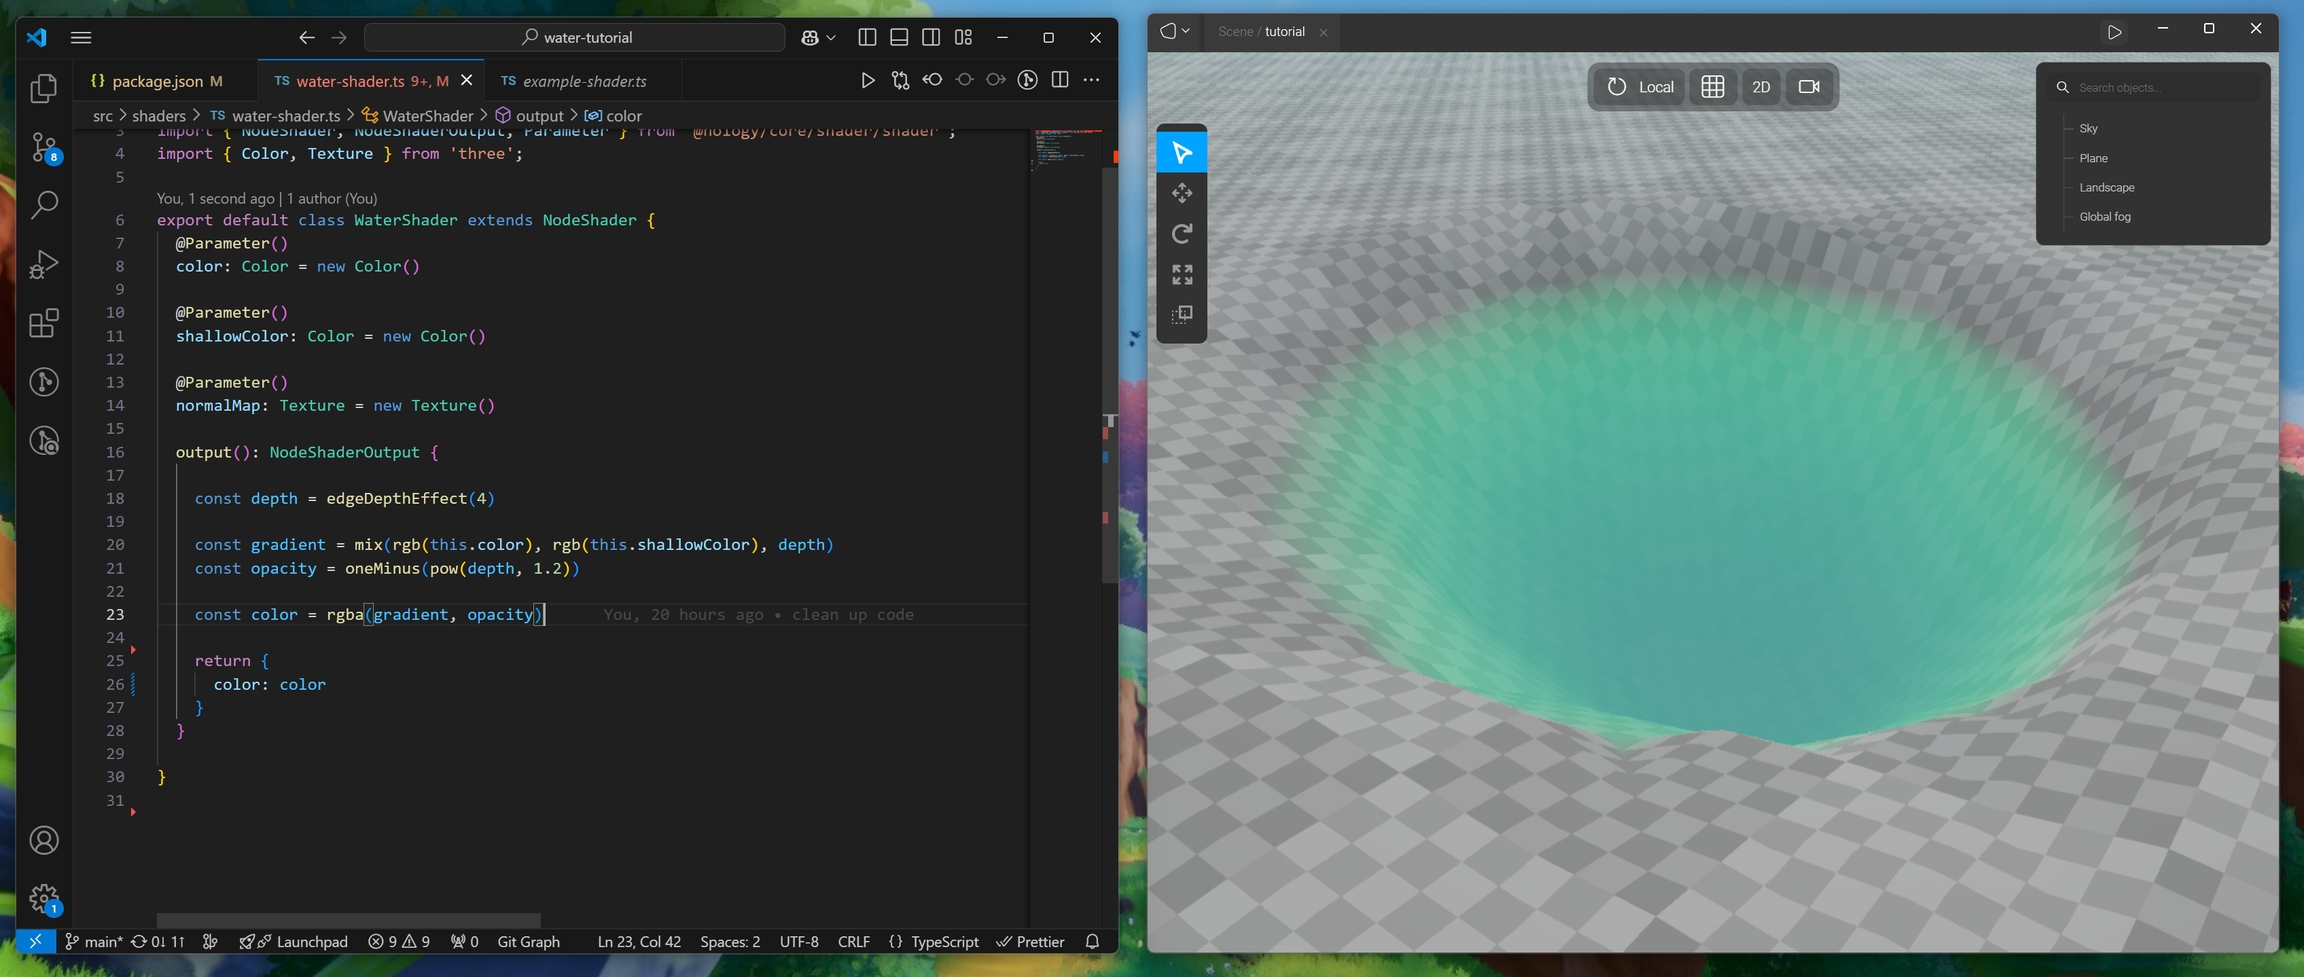Toggle Local transform space
The height and width of the screenshot is (977, 2304).
tap(1639, 87)
